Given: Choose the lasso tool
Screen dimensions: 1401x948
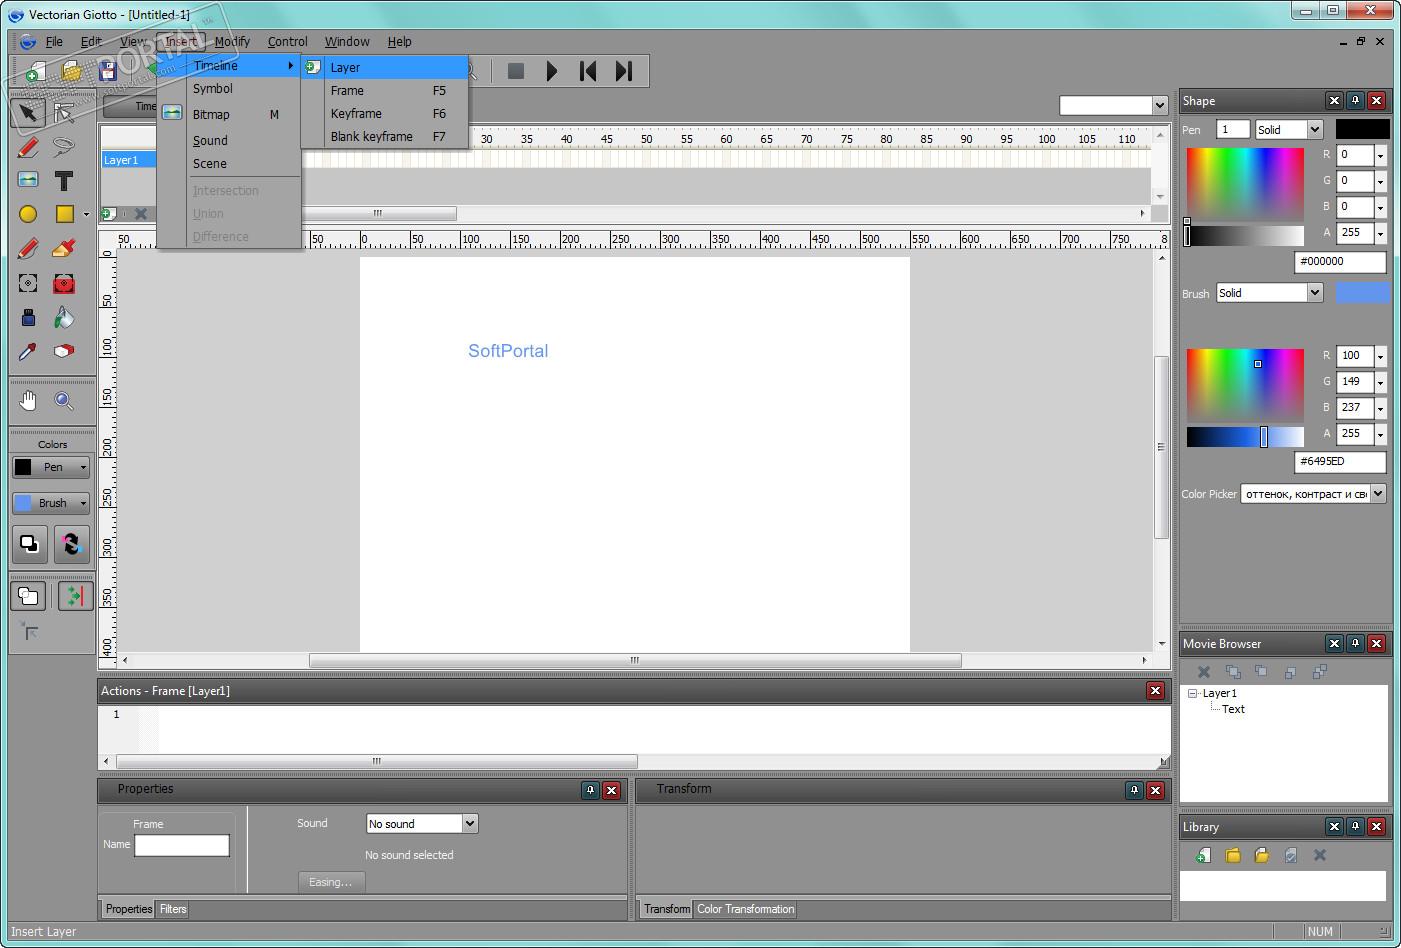Looking at the screenshot, I should tap(64, 147).
